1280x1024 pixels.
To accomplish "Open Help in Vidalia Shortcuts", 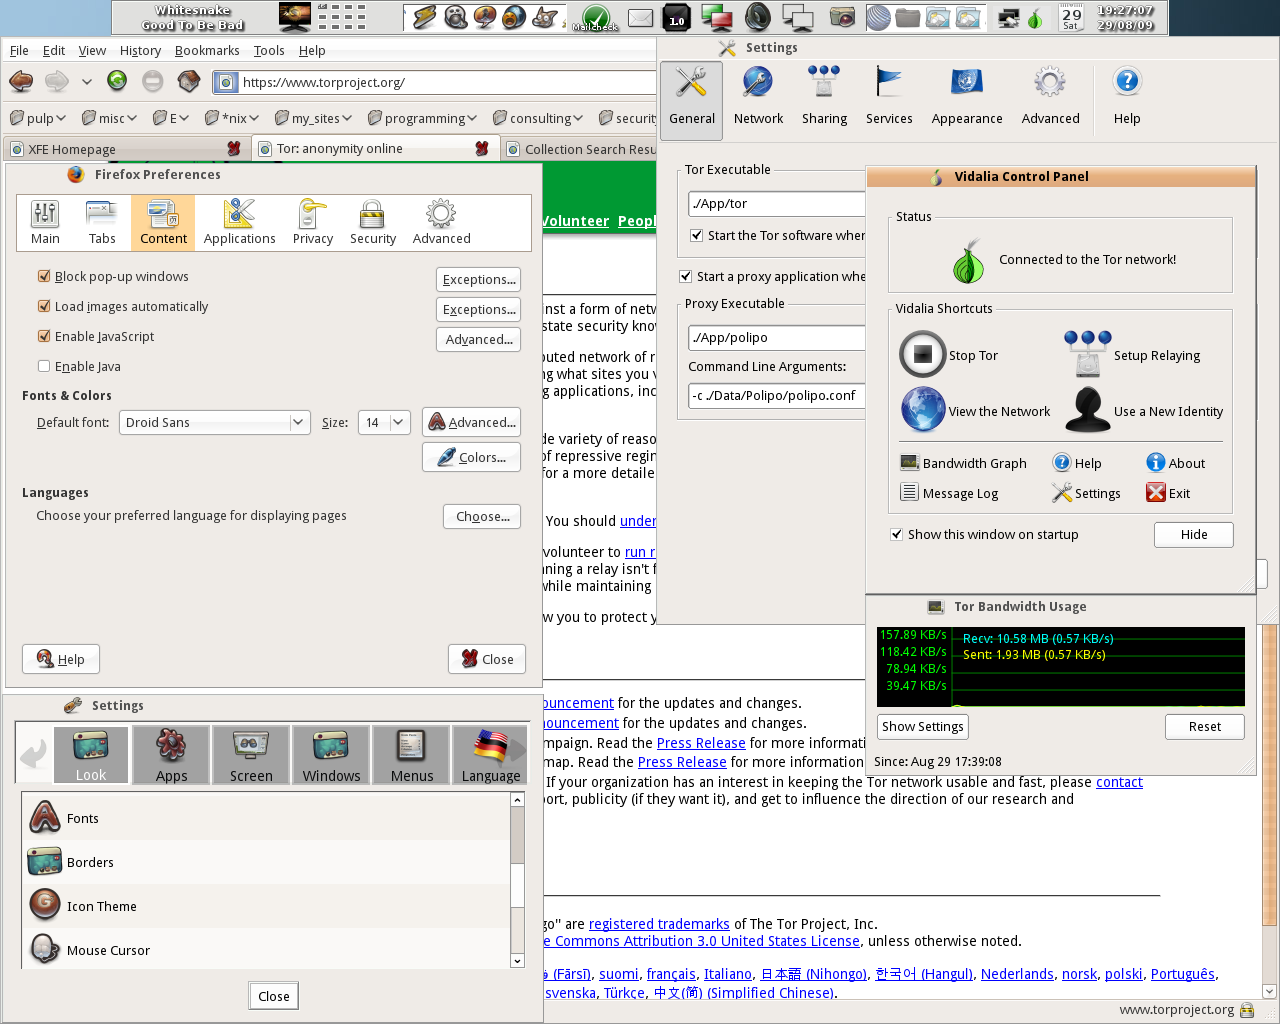I will point(1077,463).
